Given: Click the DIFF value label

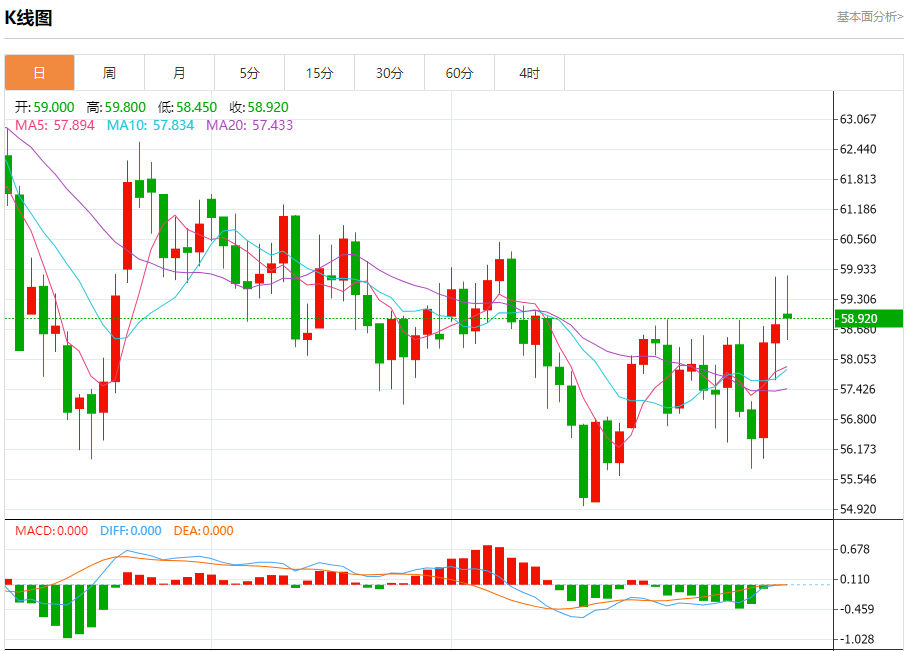Looking at the screenshot, I should click(x=131, y=531).
